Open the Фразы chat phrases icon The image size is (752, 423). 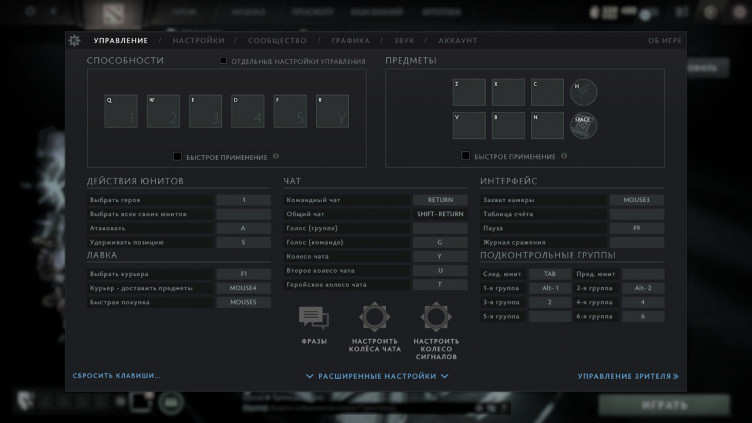click(313, 319)
